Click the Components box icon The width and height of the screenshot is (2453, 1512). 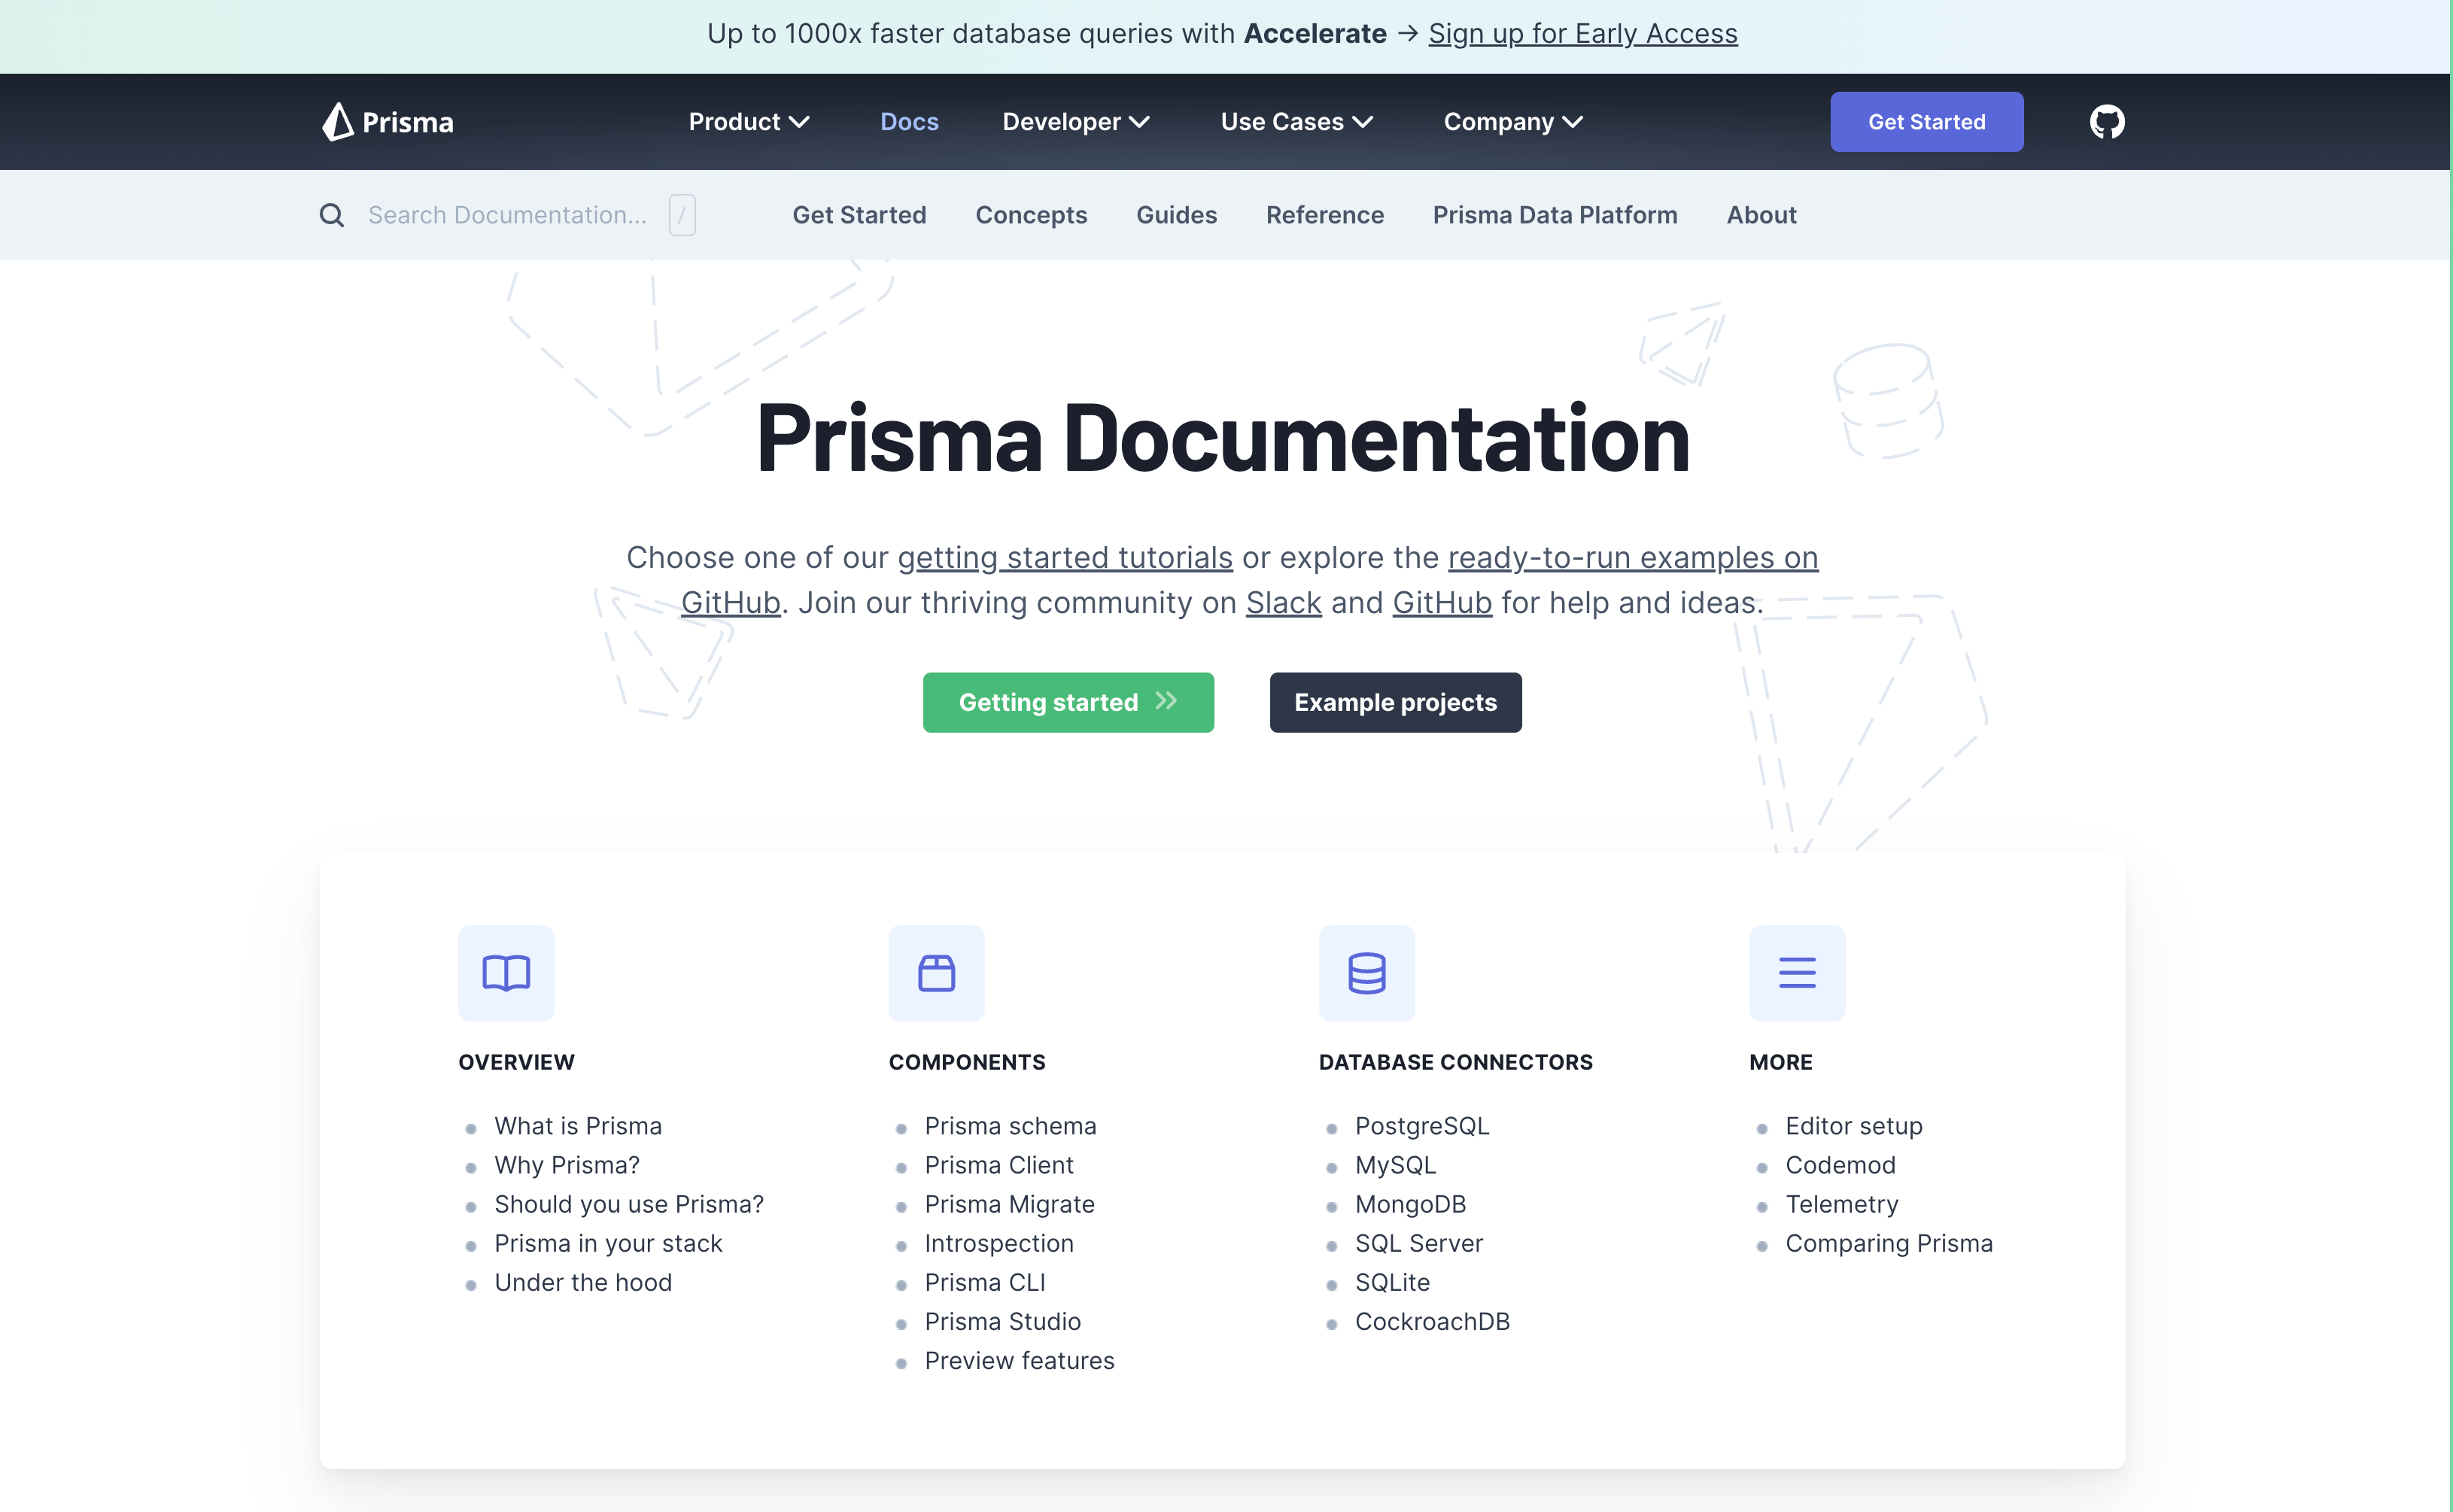click(937, 973)
